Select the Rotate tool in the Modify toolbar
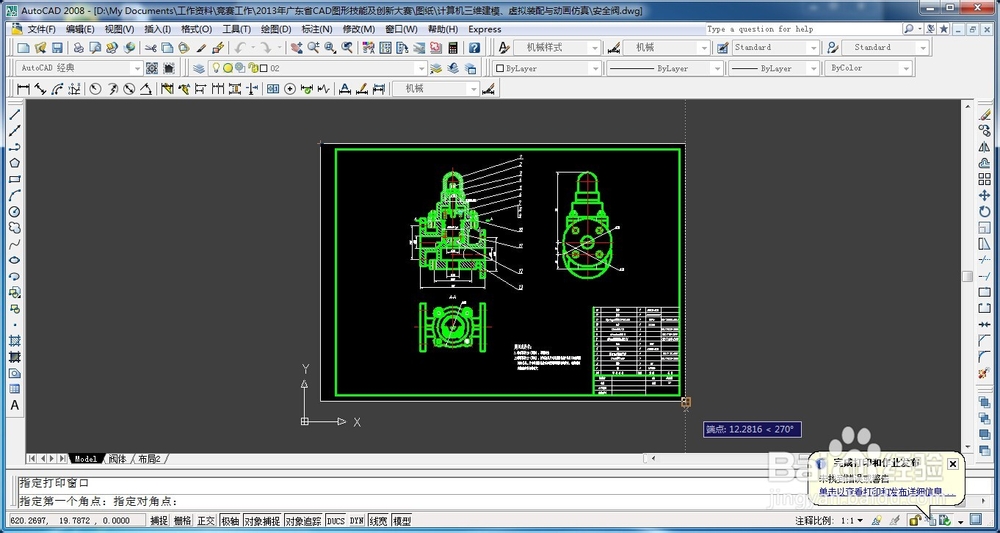Image resolution: width=1000 pixels, height=533 pixels. pos(984,212)
